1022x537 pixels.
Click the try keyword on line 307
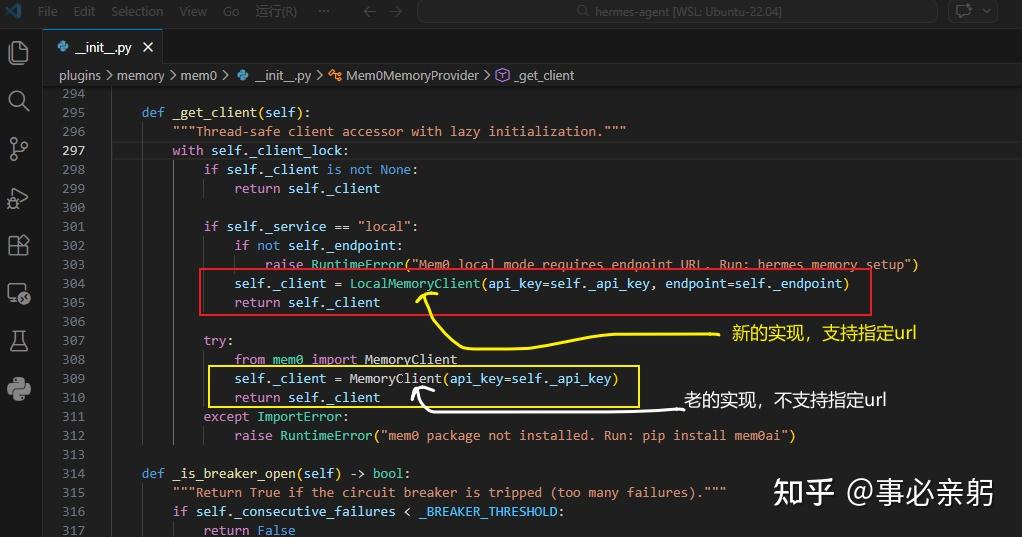pyautogui.click(x=214, y=341)
